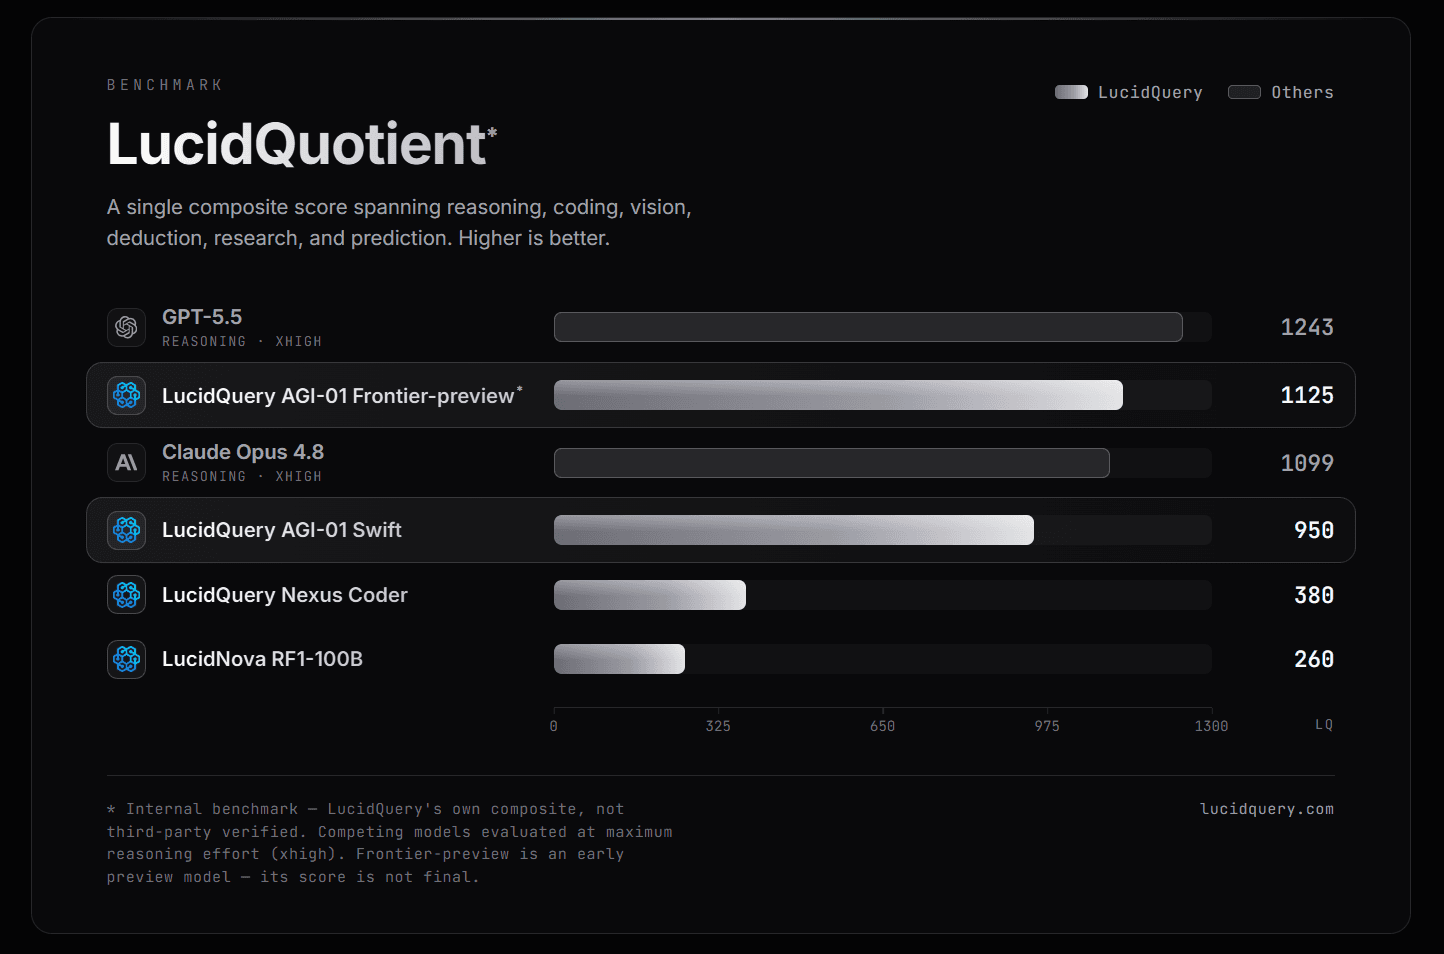Click the LucidQuery logo beside AGI-01 Swift
1444x954 pixels.
tap(126, 530)
